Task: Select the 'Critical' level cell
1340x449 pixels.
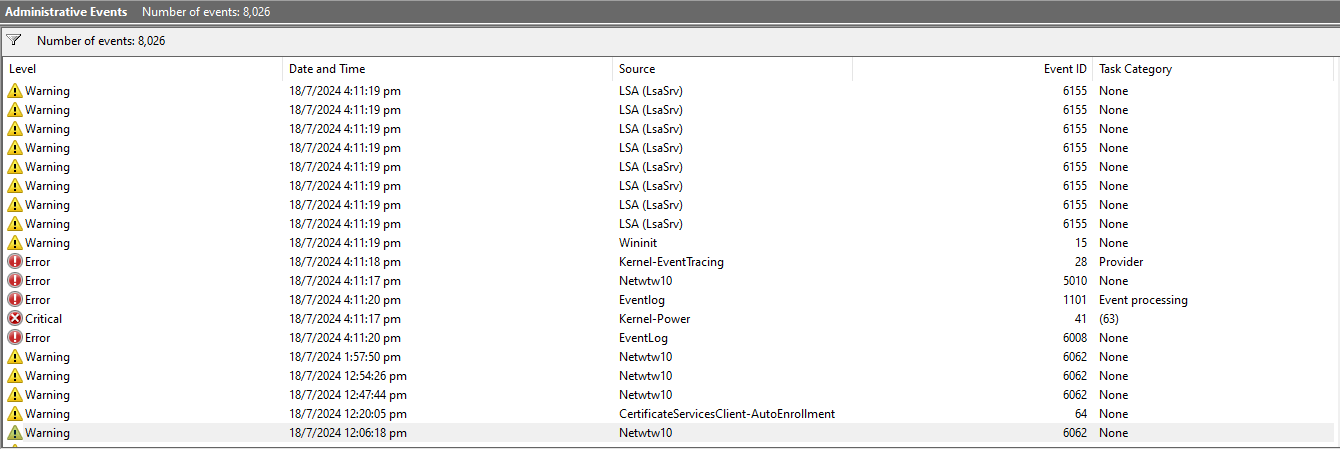Action: tap(43, 319)
